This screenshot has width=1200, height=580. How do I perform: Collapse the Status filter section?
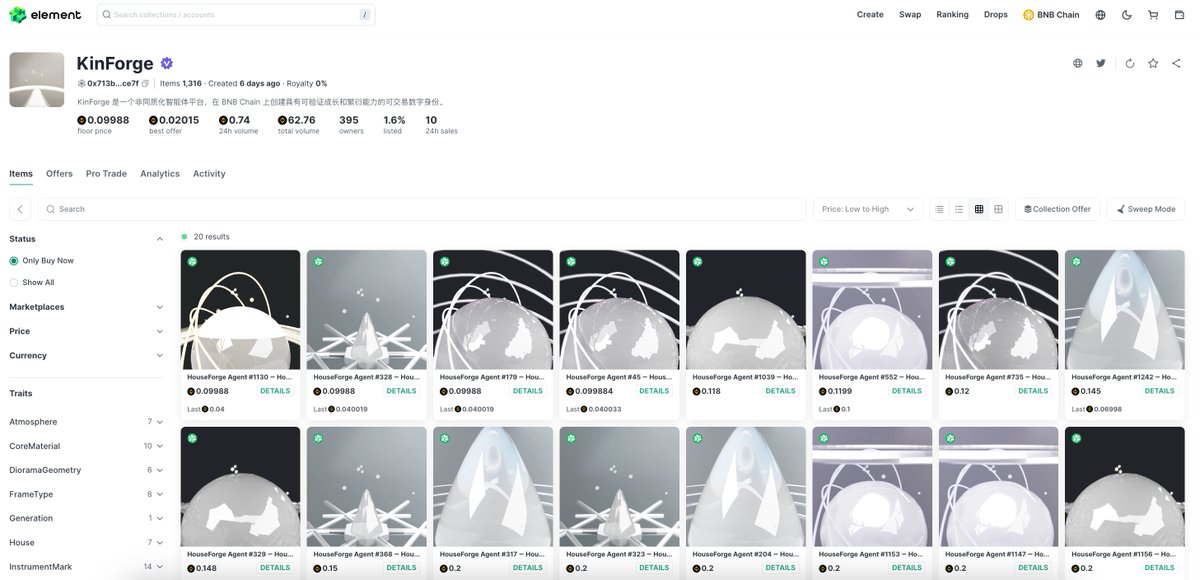(87, 239)
